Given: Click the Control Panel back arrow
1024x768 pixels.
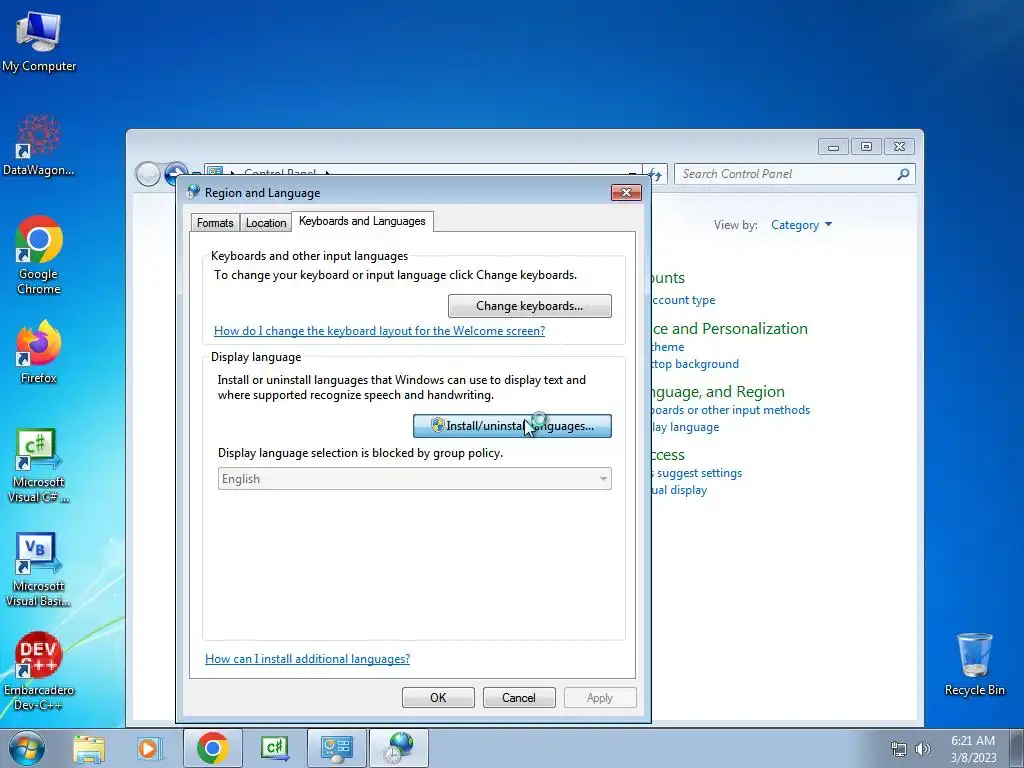Looking at the screenshot, I should [x=148, y=174].
